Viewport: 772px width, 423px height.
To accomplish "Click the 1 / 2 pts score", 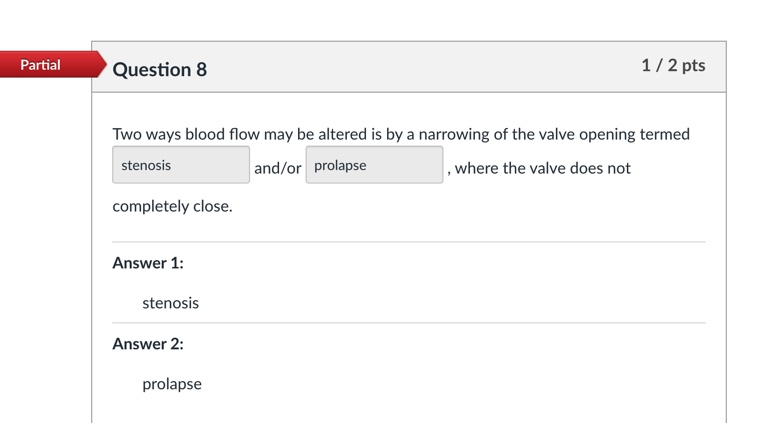I will 673,66.
